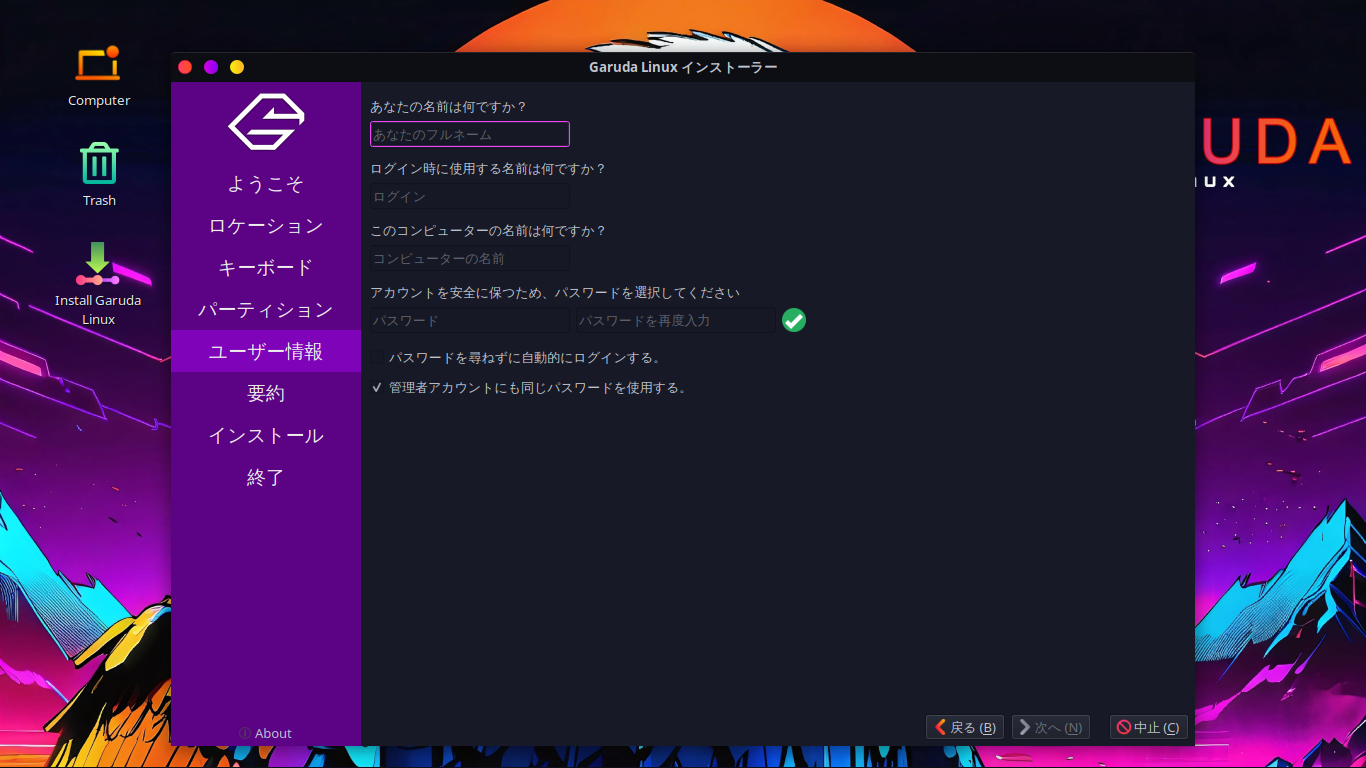
Task: Uncheck 管理者アカウントにも同じパスワードを使用する checkbox
Action: coord(377,387)
